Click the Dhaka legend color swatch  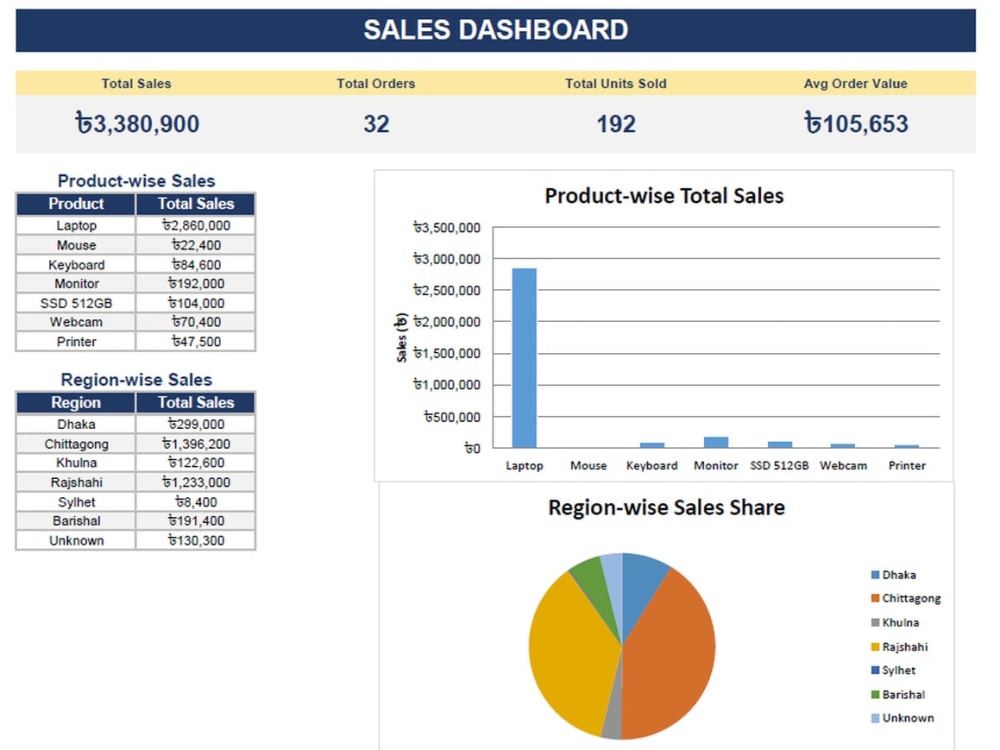[x=875, y=575]
